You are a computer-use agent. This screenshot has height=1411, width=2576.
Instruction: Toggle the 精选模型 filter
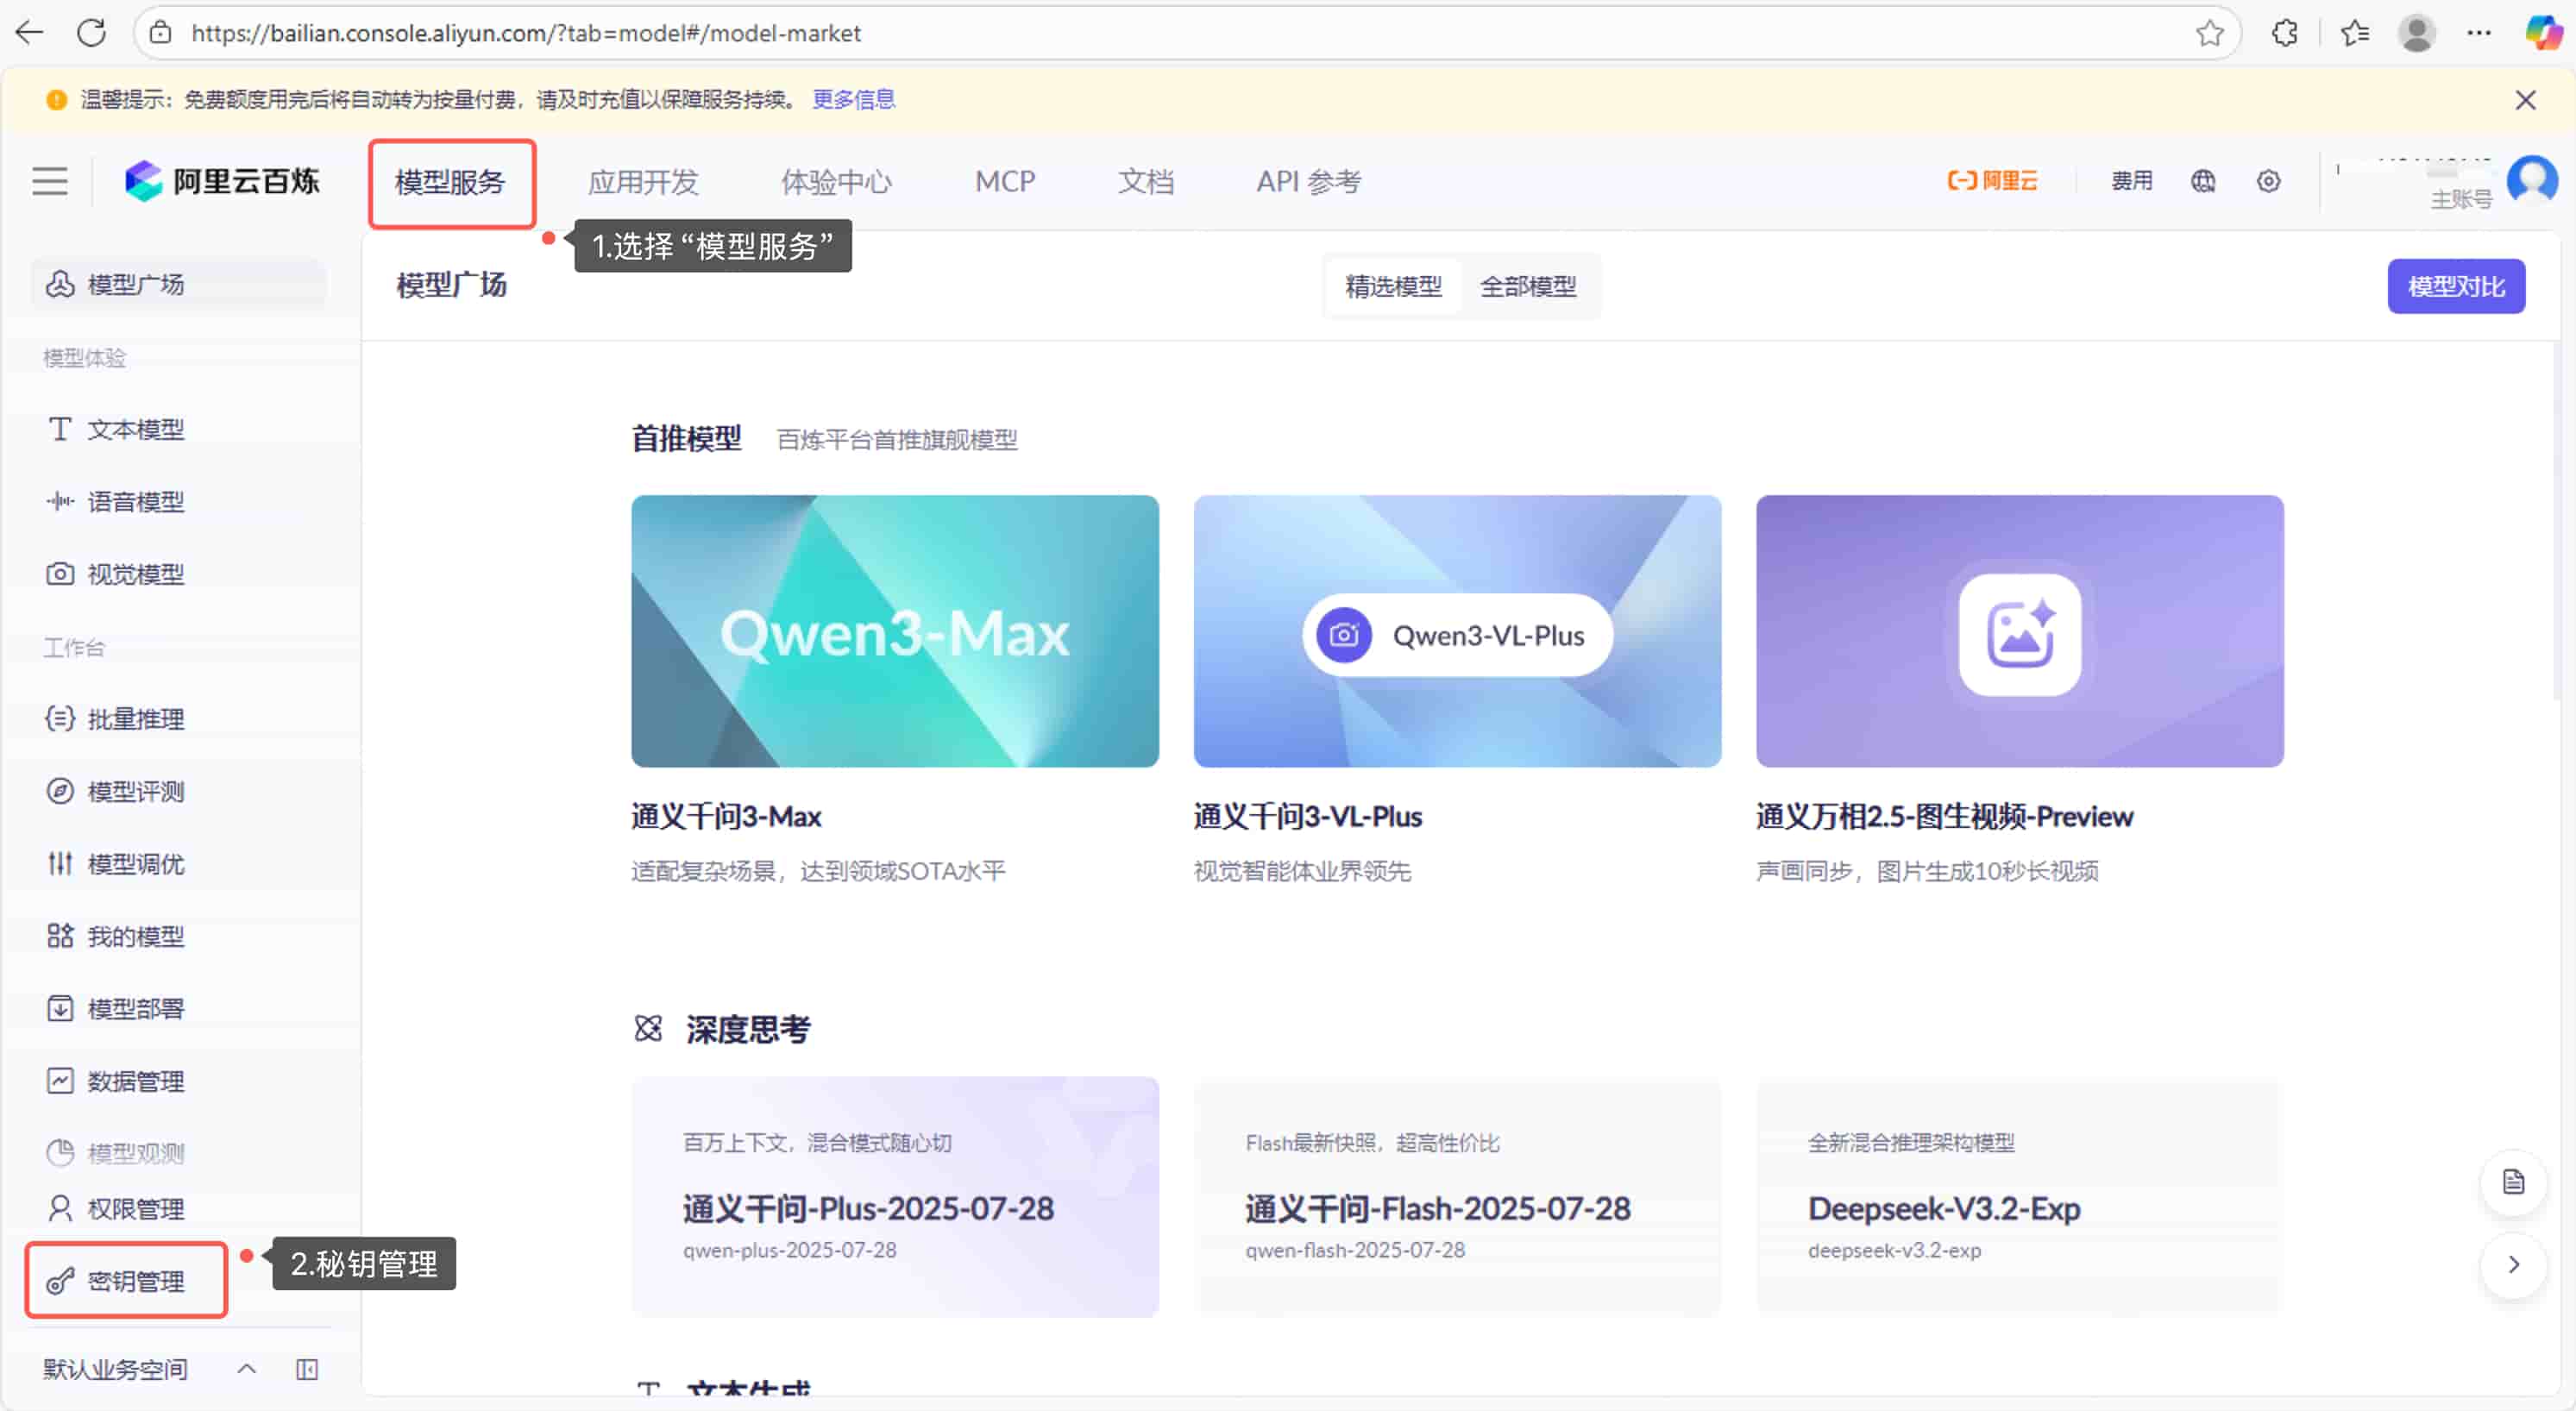[x=1393, y=286]
